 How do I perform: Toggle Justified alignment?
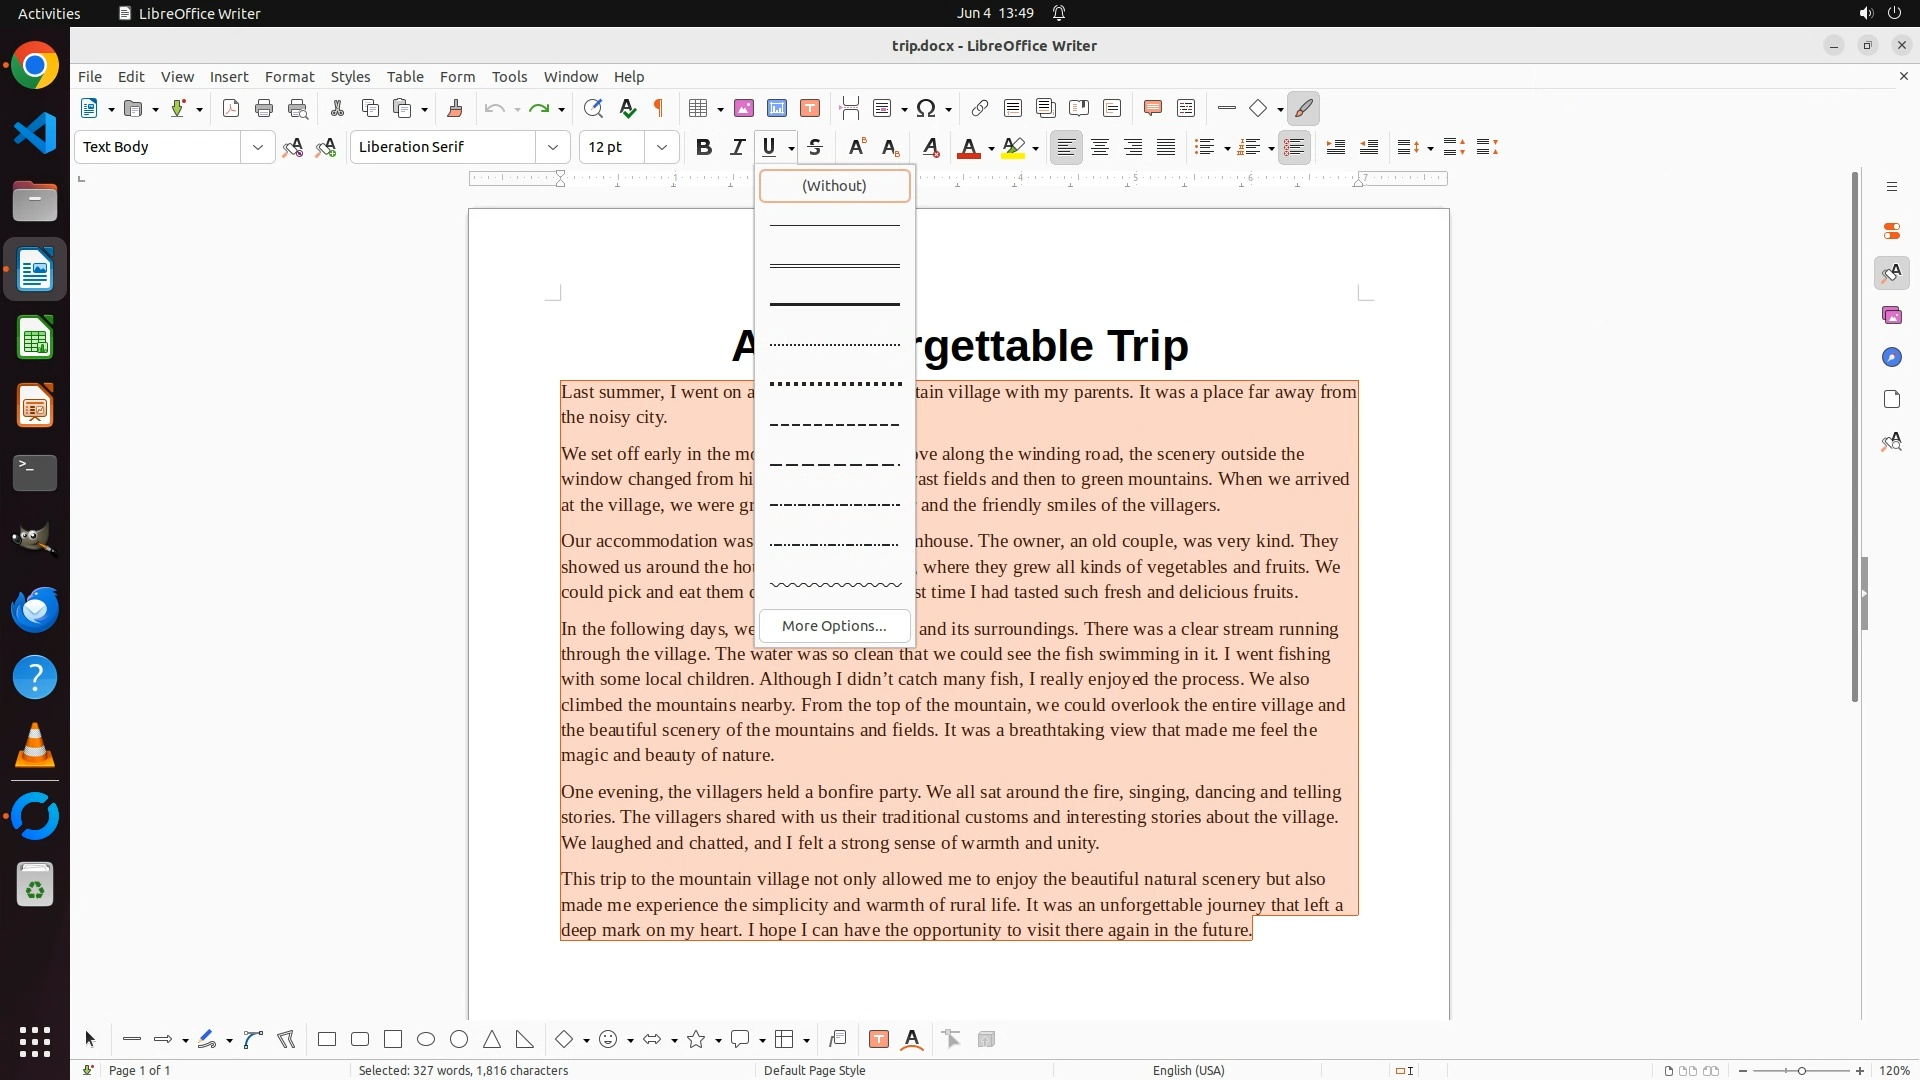[1166, 147]
